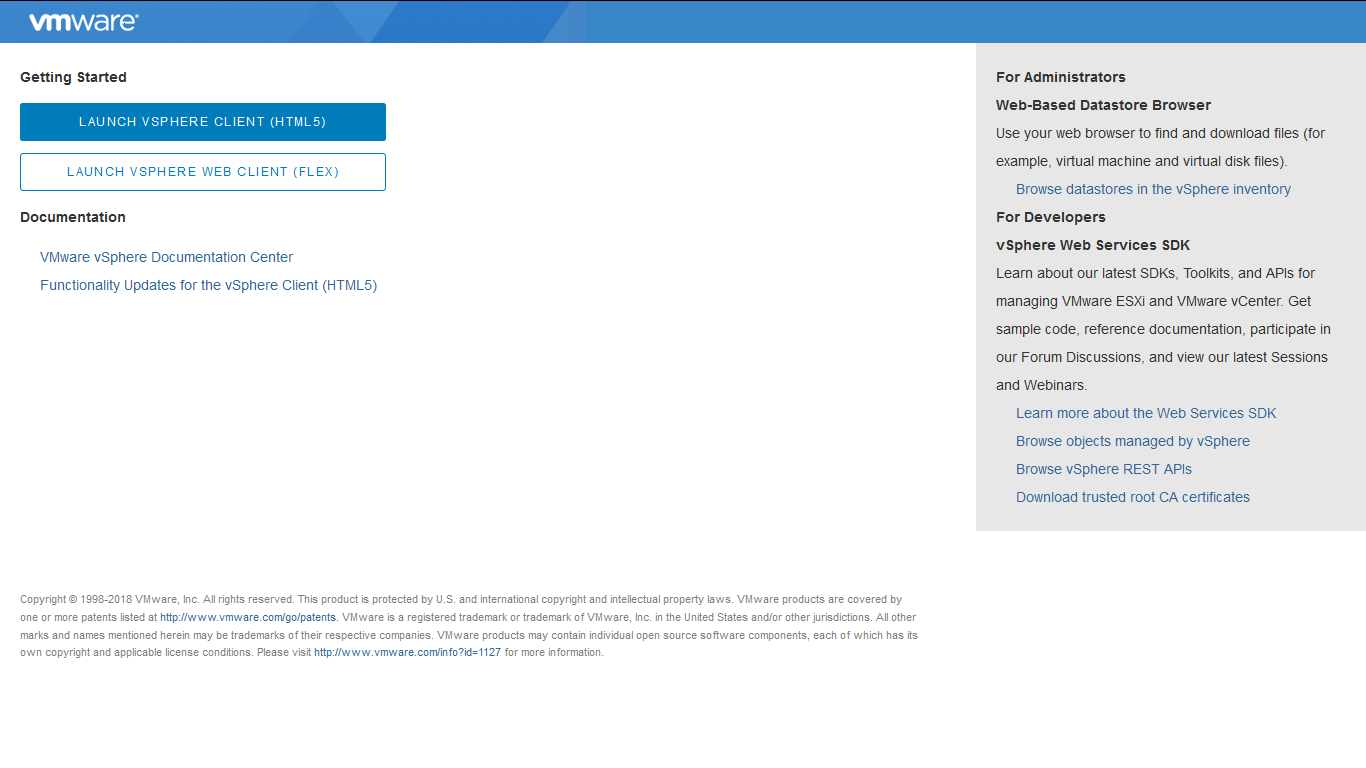1366x768 pixels.
Task: Click the For Developers heading
Action: (x=1050, y=217)
